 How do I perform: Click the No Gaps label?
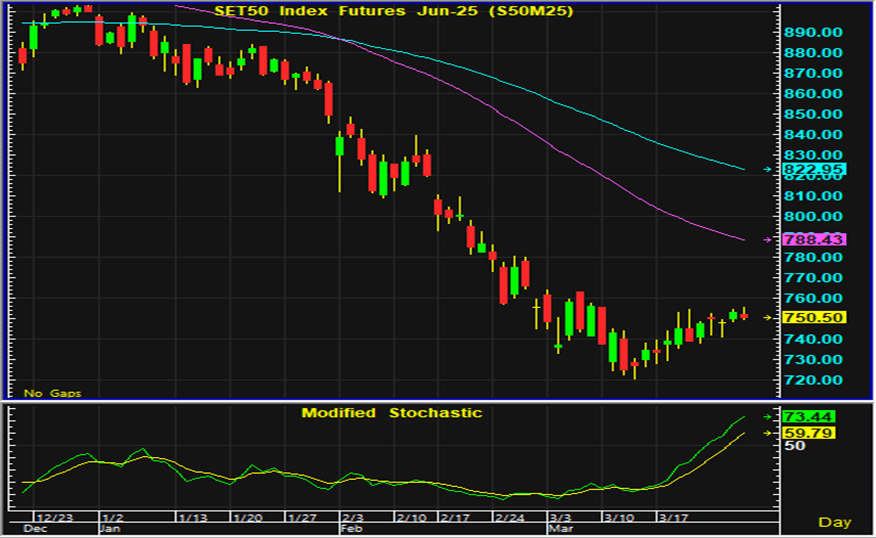pos(52,393)
